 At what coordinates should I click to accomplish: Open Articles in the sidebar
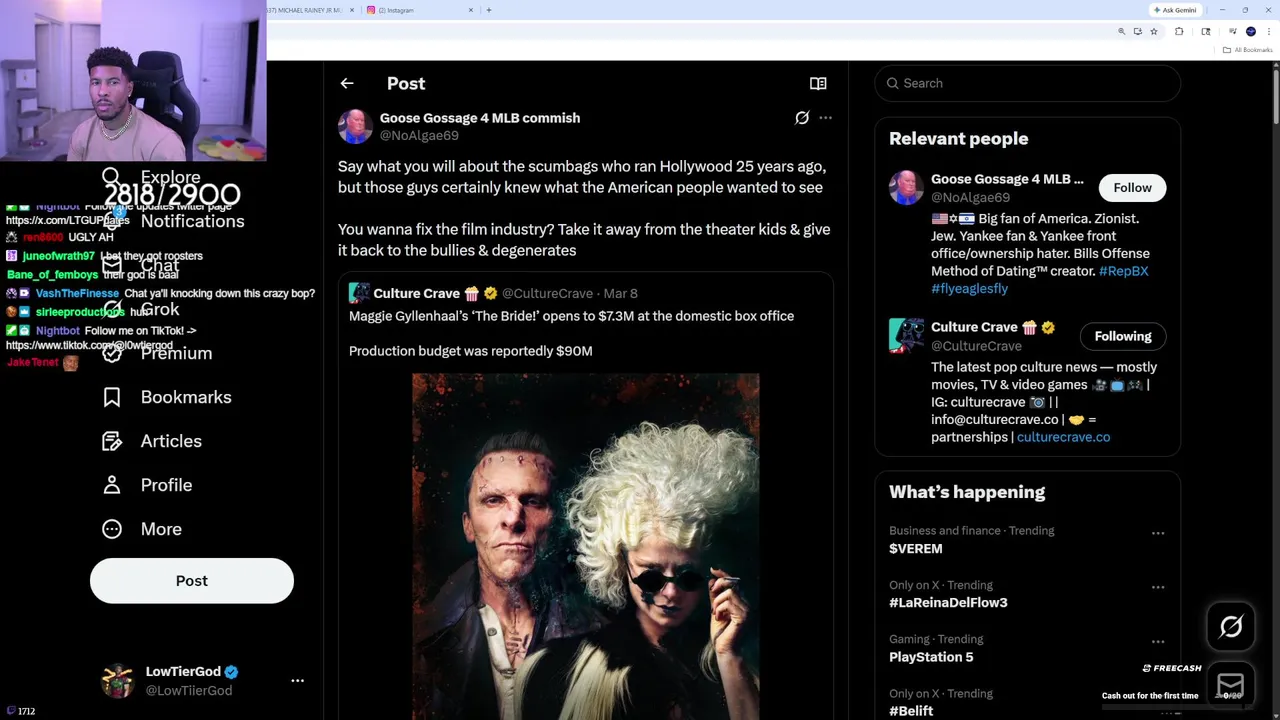coord(152,441)
